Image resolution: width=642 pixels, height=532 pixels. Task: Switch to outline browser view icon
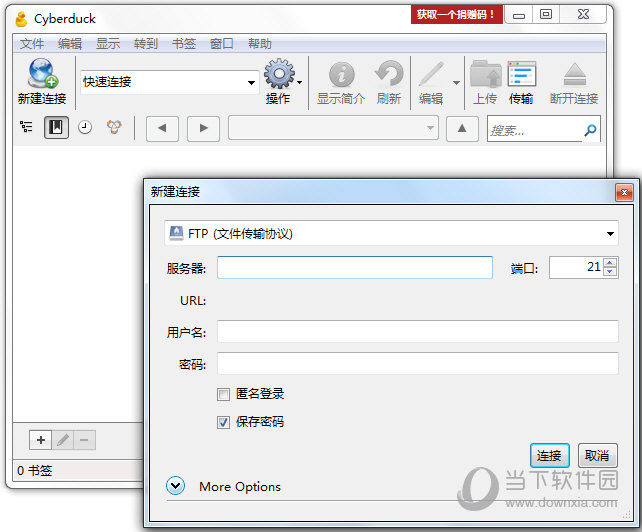(x=26, y=127)
